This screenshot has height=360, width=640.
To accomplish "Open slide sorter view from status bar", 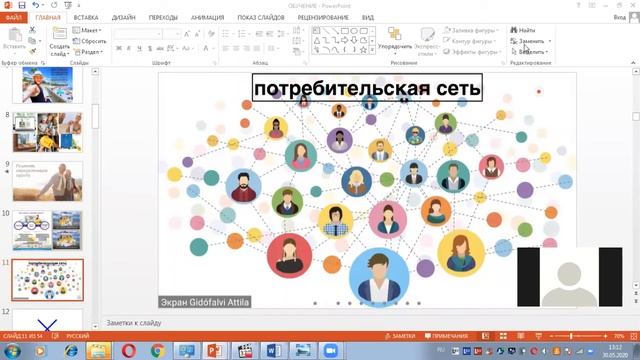I will pyautogui.click(x=503, y=336).
